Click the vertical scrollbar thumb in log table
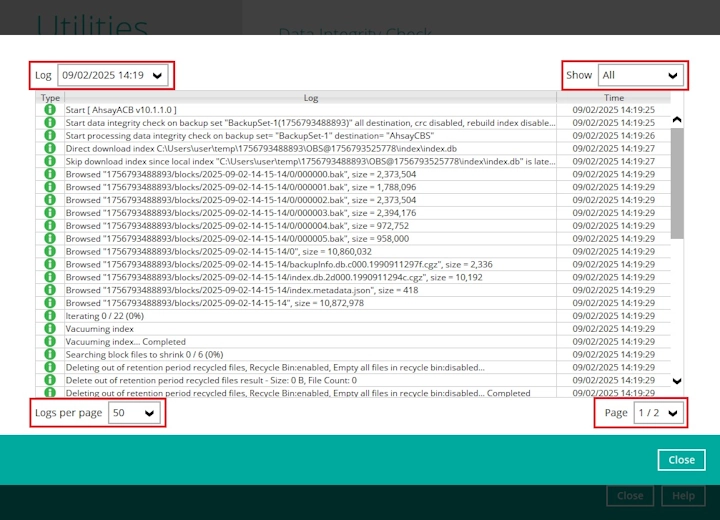720x520 pixels. pos(677,180)
